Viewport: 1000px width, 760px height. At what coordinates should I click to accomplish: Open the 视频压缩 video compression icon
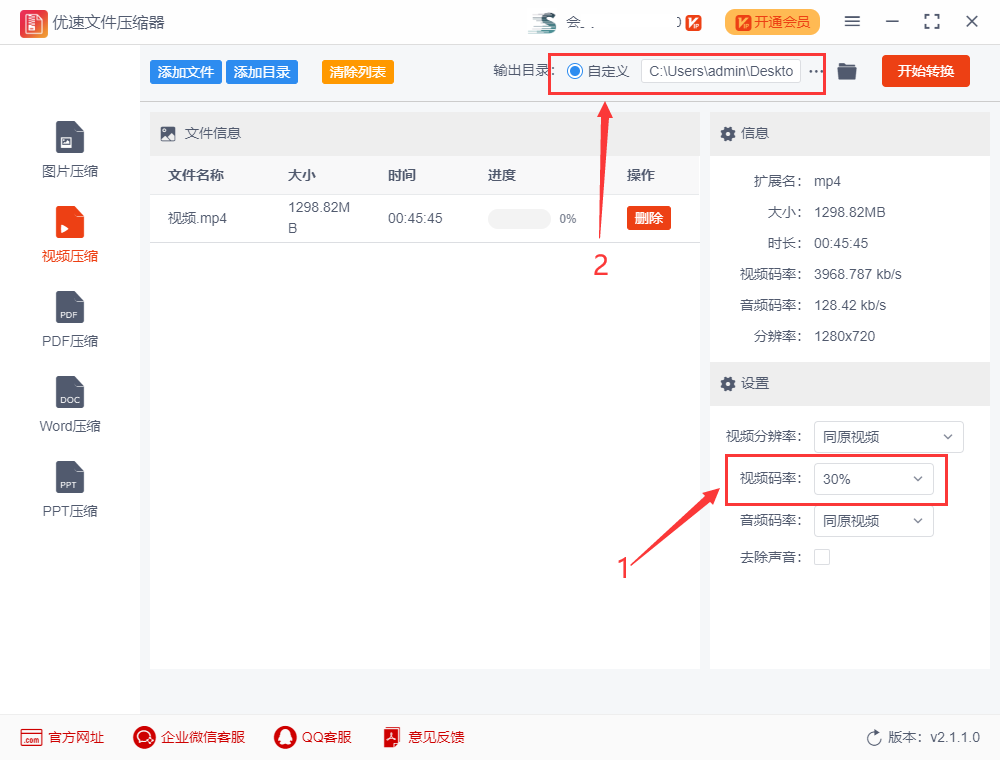[x=70, y=222]
